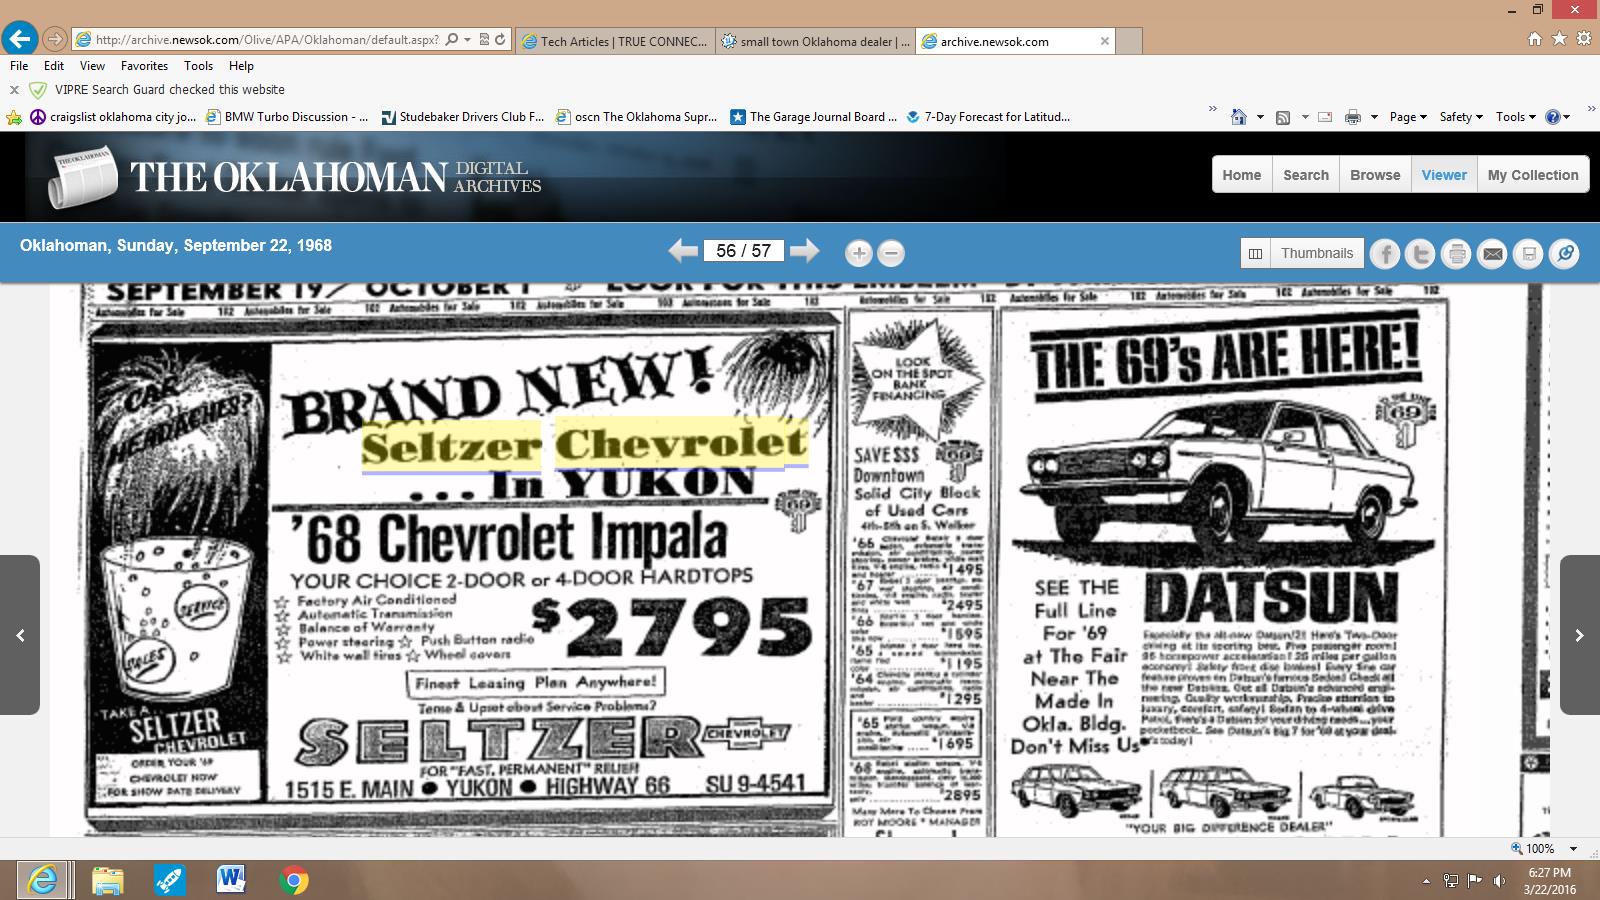Expand the address bar autocomplete dropdown arrow

[468, 40]
